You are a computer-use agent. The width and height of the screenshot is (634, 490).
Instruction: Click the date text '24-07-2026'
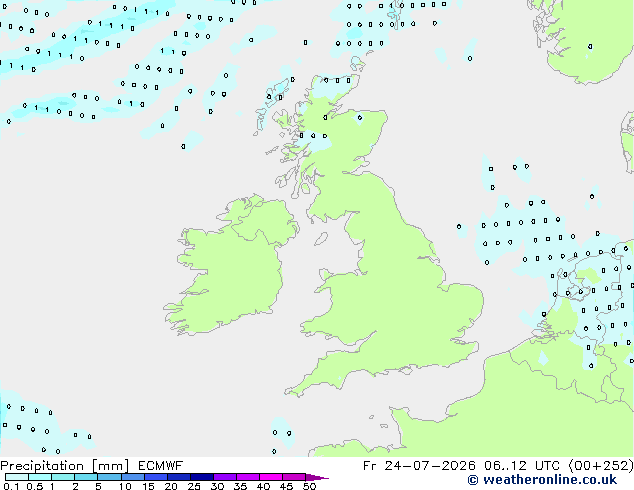tap(430, 466)
